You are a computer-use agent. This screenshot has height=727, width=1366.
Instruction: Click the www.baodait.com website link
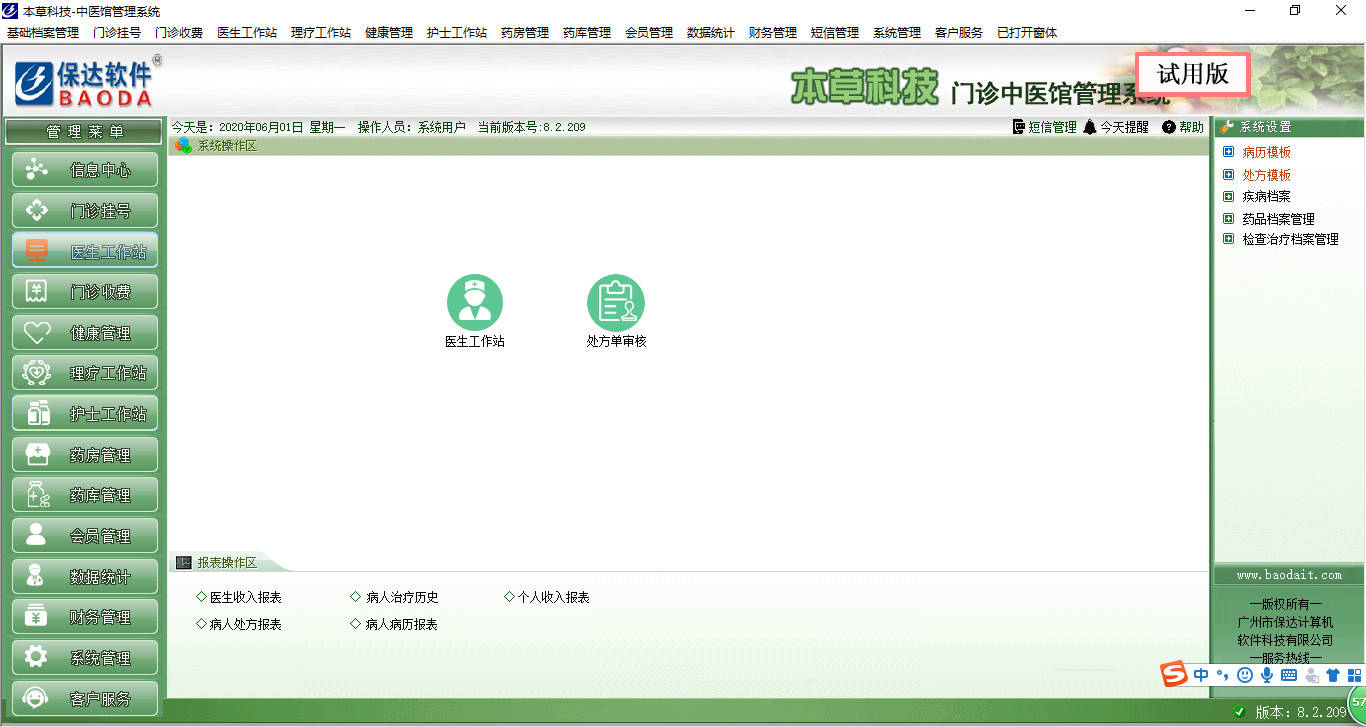pyautogui.click(x=1289, y=575)
